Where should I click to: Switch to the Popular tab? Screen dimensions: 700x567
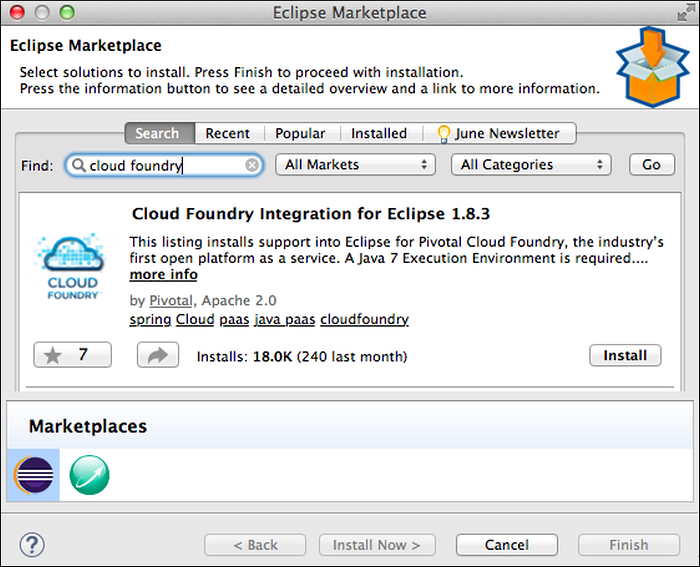(x=300, y=133)
